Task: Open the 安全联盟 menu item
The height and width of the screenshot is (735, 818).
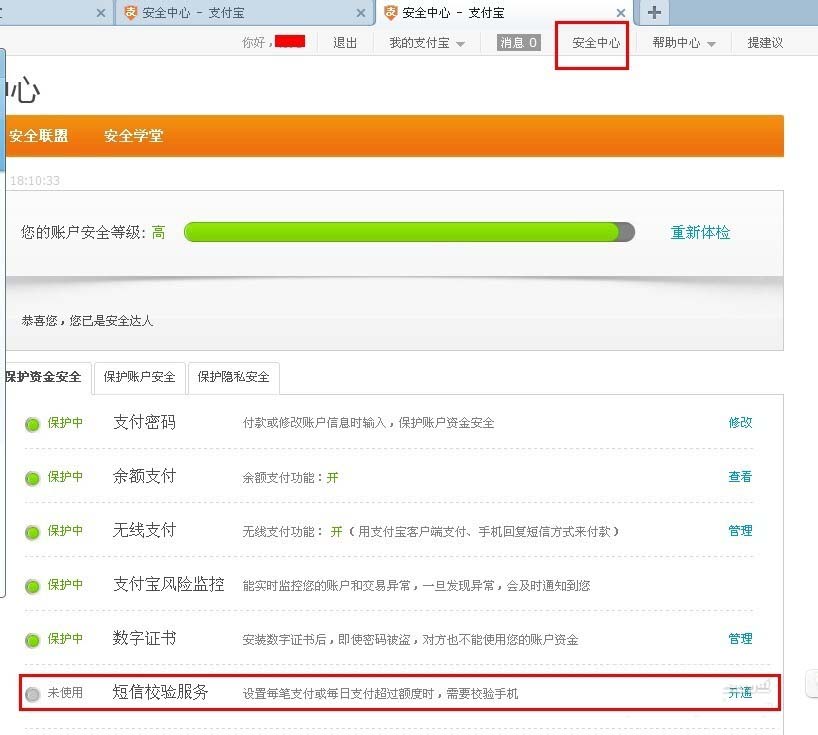Action: click(x=39, y=136)
